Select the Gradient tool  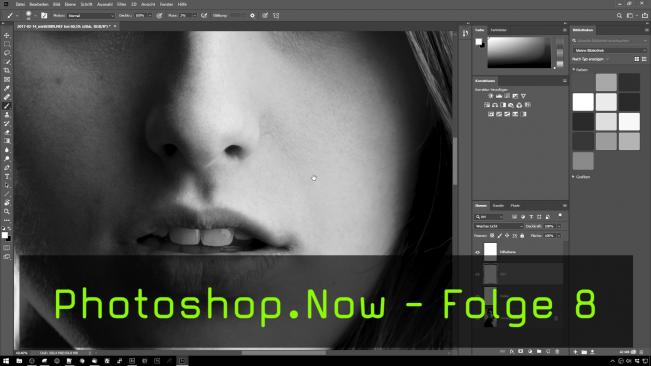click(x=7, y=141)
